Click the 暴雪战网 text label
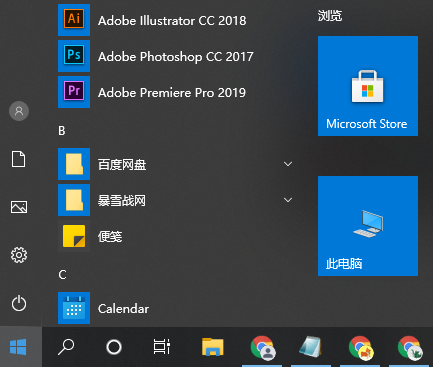This screenshot has width=433, height=367. click(122, 201)
